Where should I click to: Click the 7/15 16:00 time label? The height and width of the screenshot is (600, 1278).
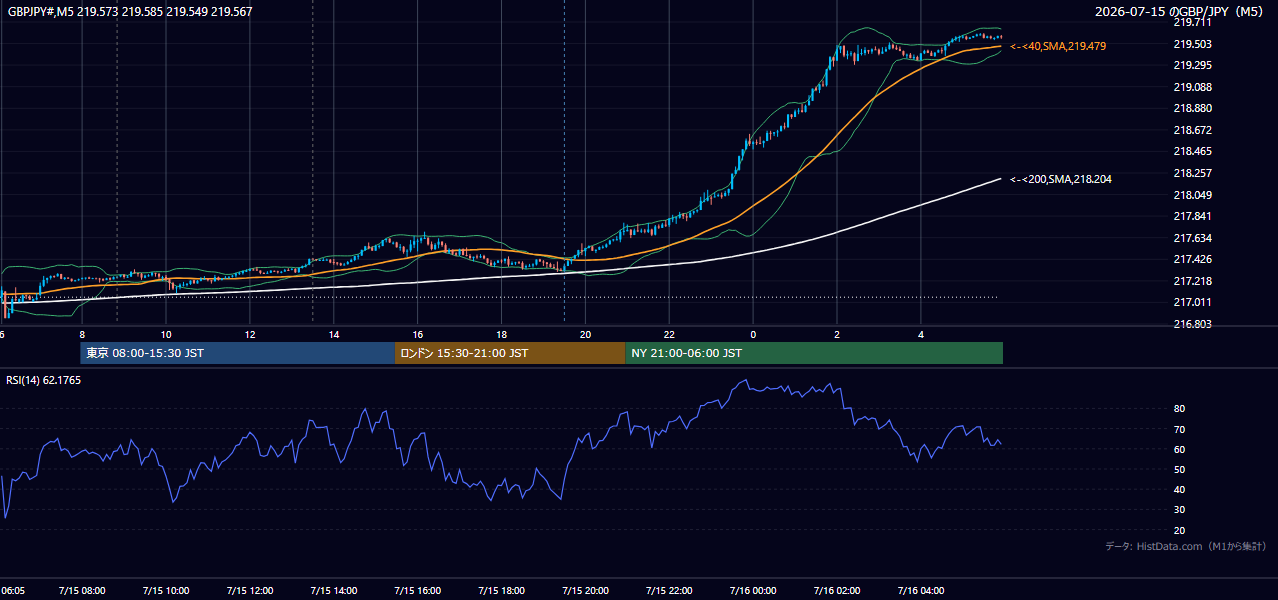pyautogui.click(x=418, y=591)
